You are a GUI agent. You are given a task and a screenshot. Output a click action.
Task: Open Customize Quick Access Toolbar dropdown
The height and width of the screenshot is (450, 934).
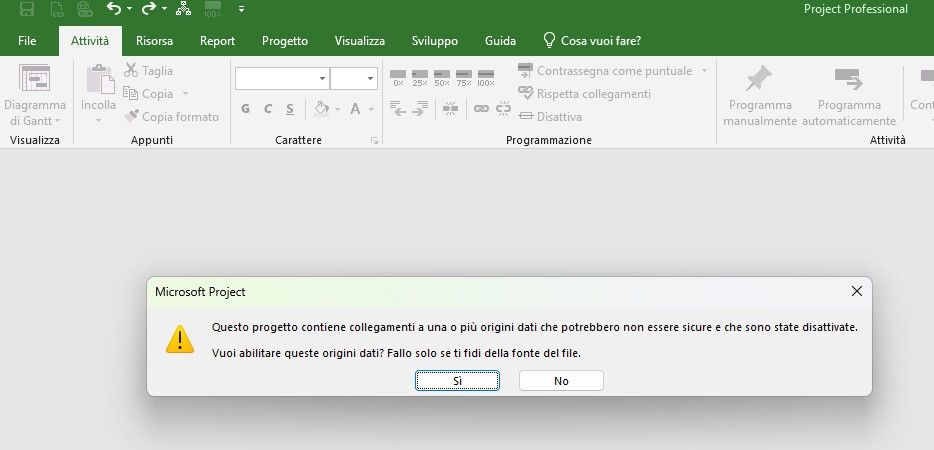pos(241,9)
